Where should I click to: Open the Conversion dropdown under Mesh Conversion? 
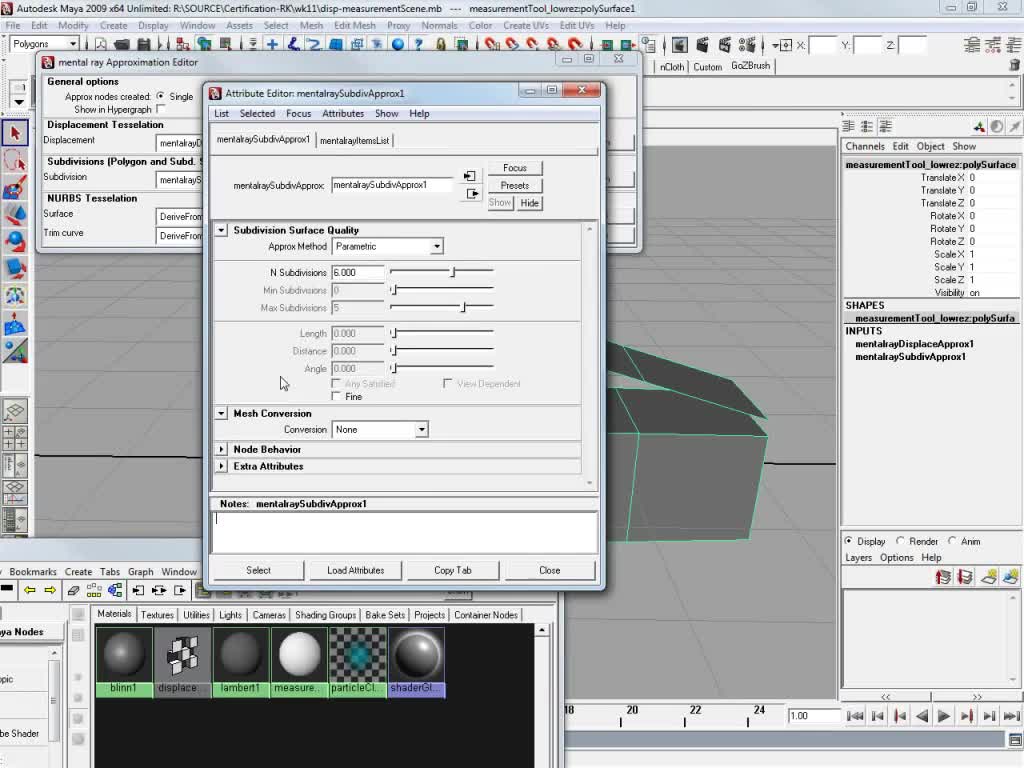pyautogui.click(x=380, y=429)
